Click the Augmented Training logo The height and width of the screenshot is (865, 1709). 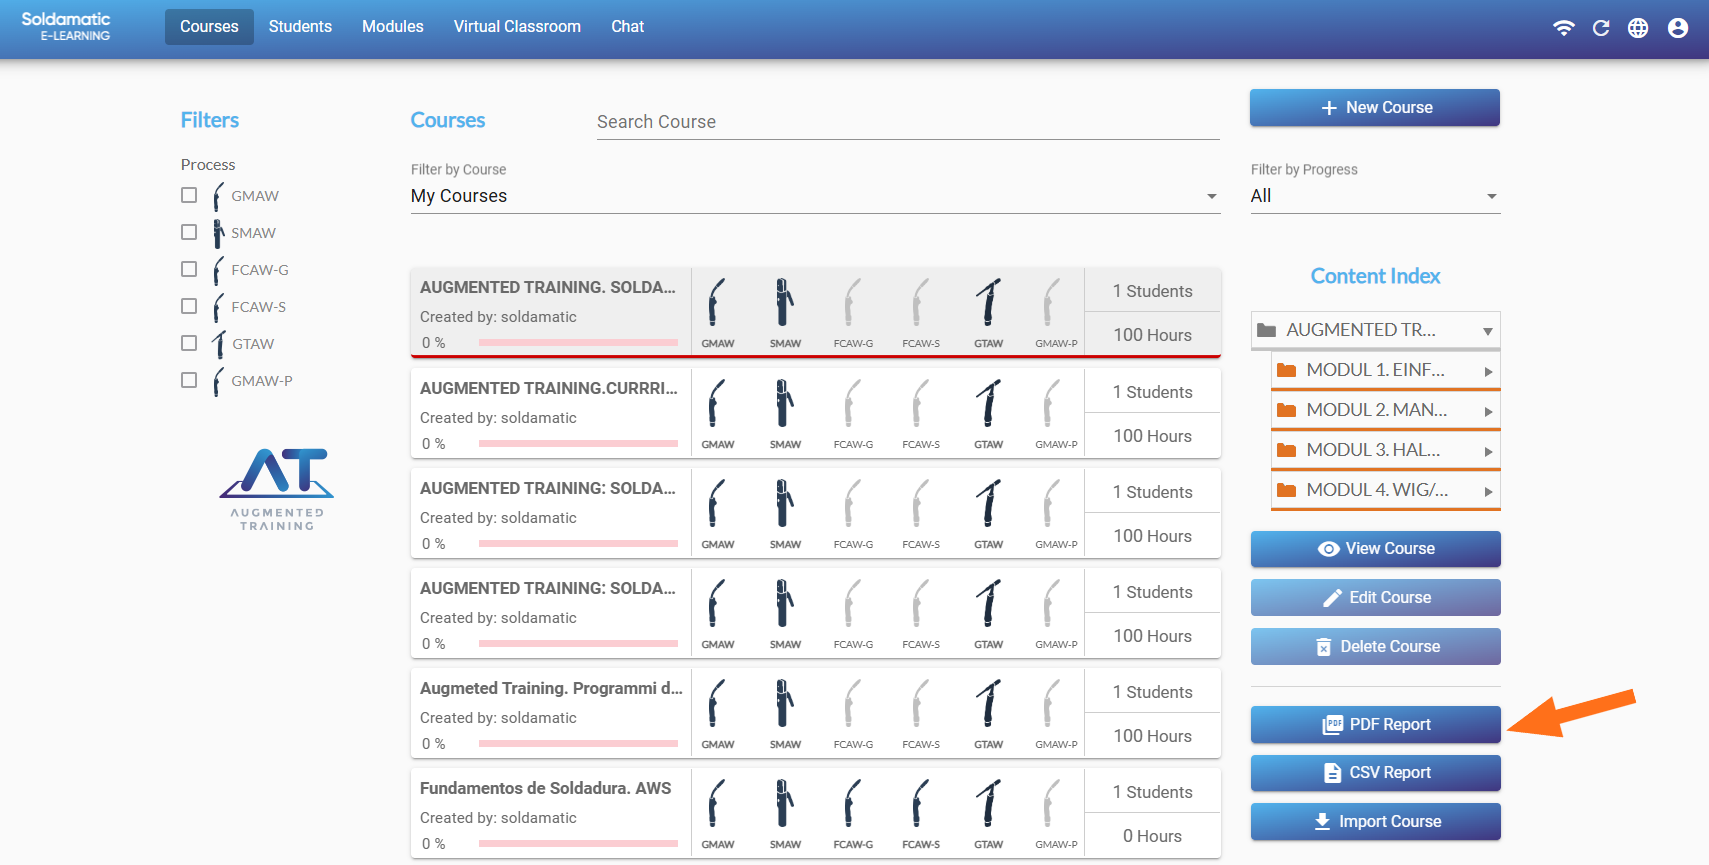[x=277, y=488]
